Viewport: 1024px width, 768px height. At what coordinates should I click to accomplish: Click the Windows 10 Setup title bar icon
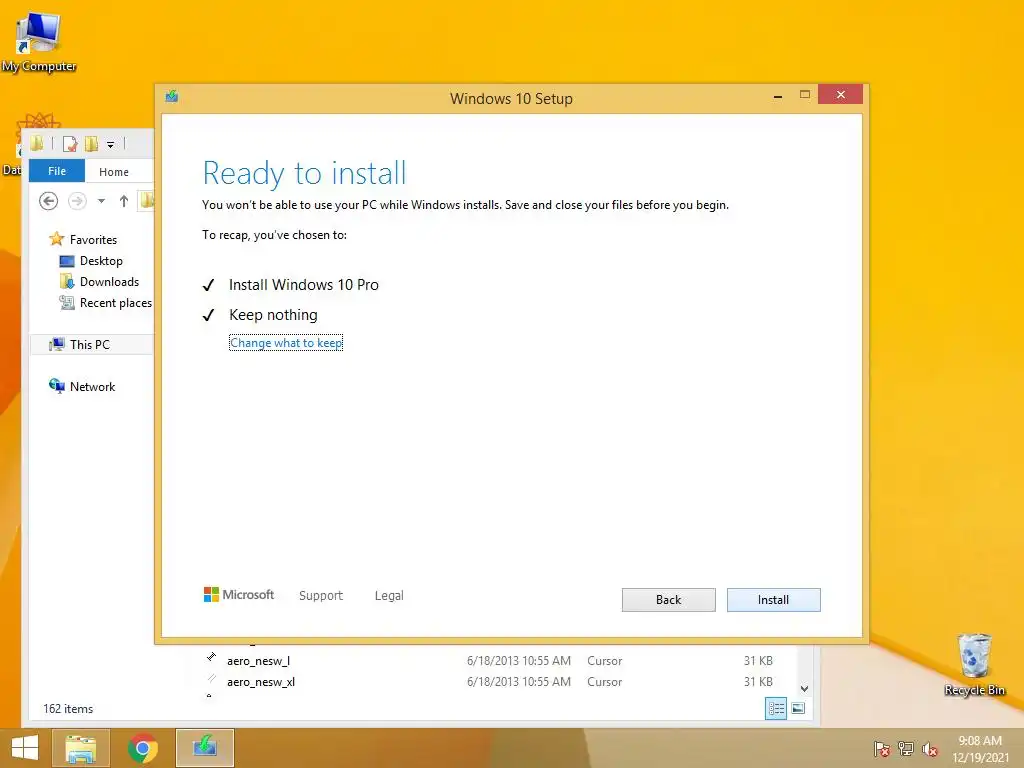pos(172,97)
